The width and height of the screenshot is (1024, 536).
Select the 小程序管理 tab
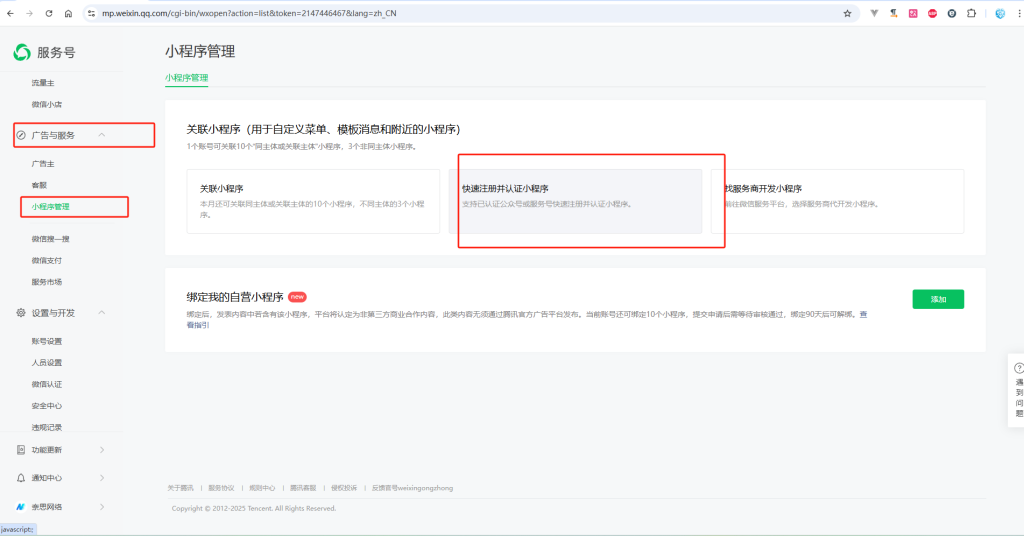tap(186, 78)
